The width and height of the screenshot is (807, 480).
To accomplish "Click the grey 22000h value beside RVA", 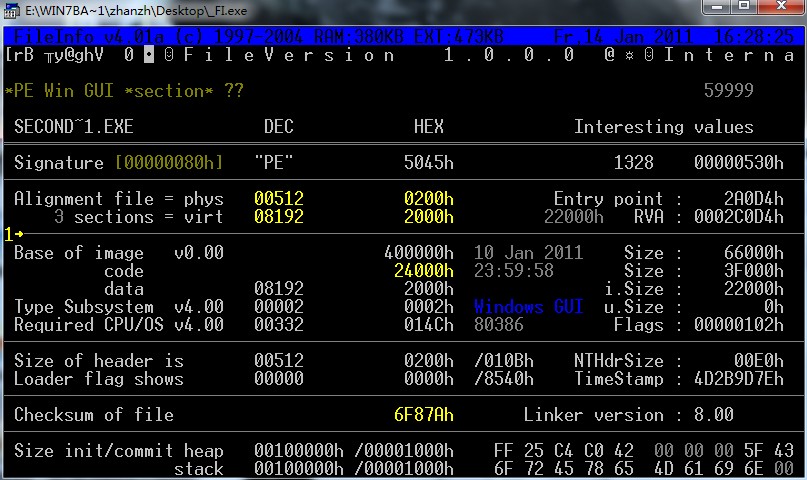I will tap(574, 217).
